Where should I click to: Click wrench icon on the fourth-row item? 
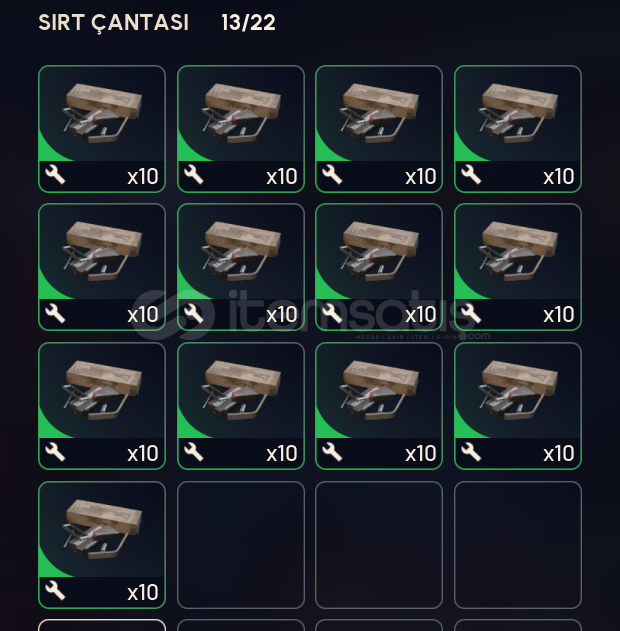tap(55, 591)
